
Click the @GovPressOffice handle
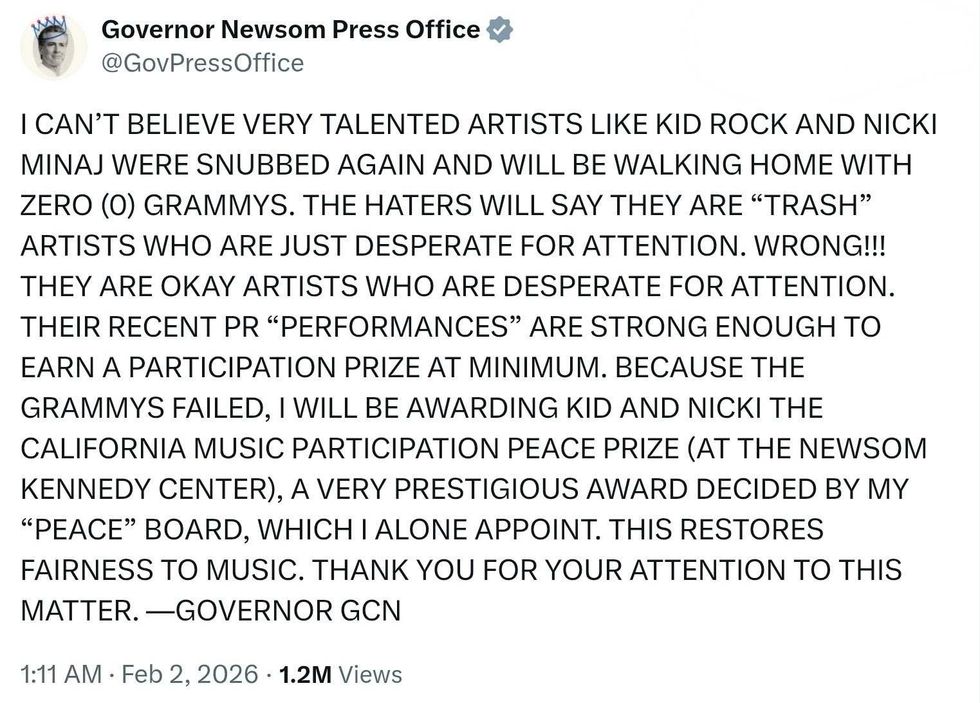pos(203,63)
